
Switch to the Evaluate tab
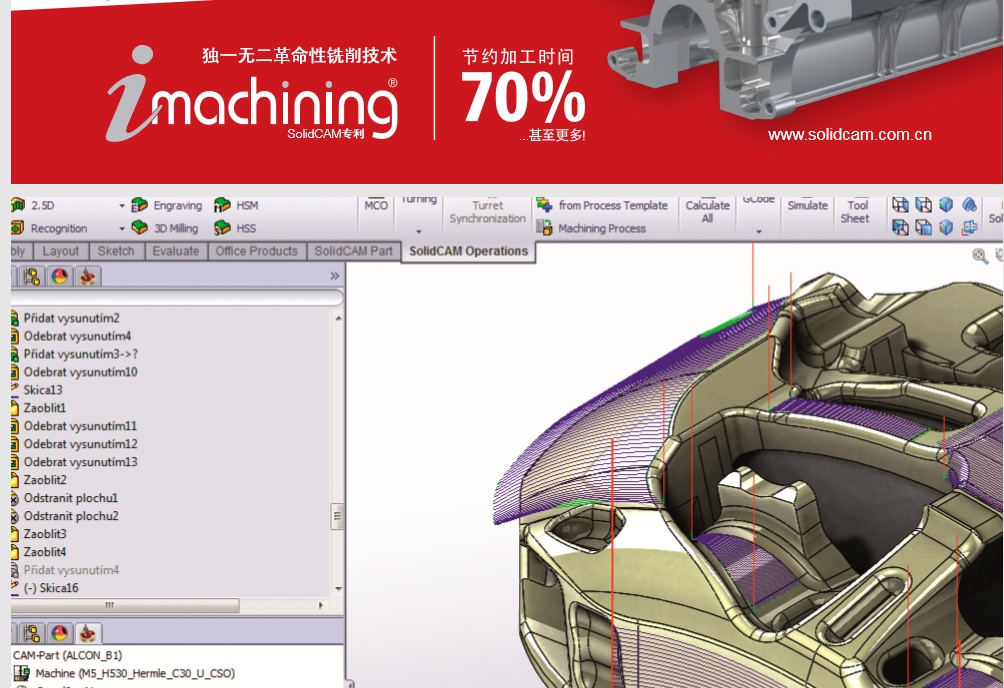pos(175,251)
